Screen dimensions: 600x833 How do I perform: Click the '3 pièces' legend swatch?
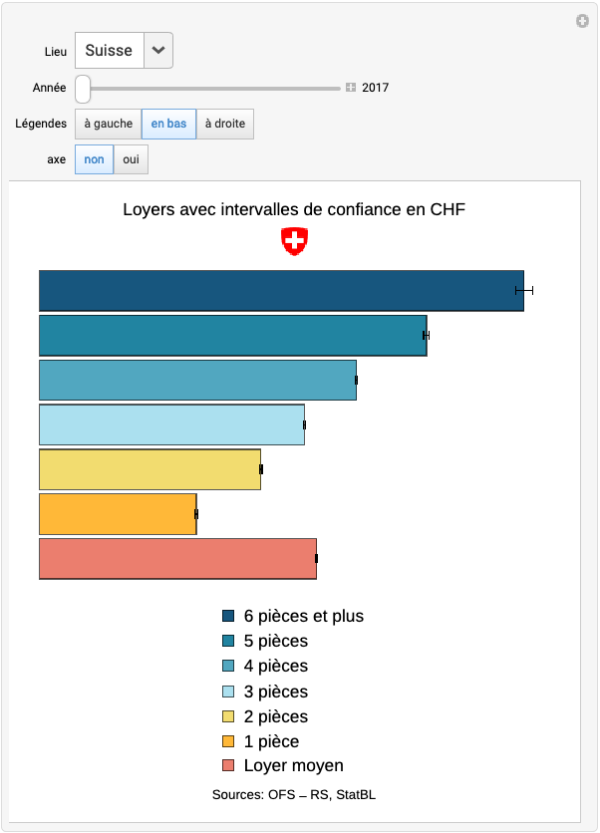click(228, 692)
